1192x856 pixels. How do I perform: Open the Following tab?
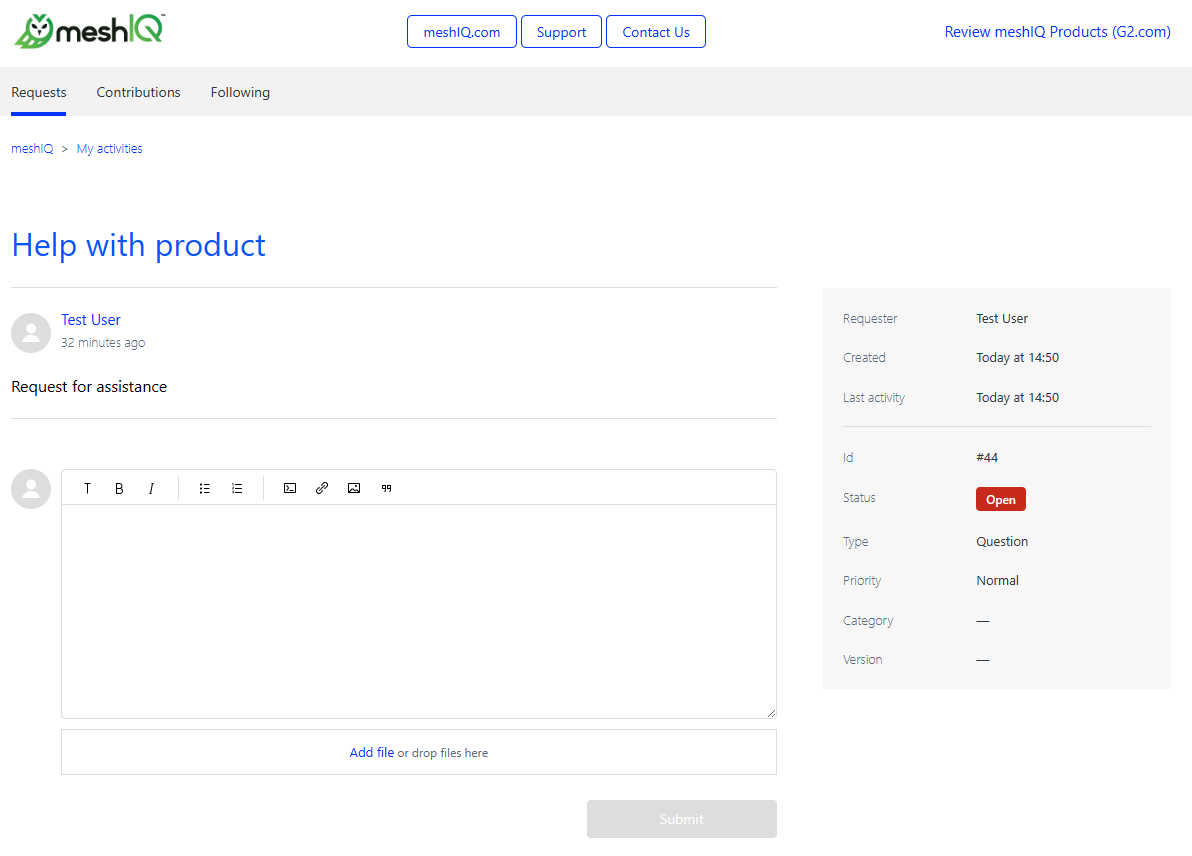click(240, 92)
